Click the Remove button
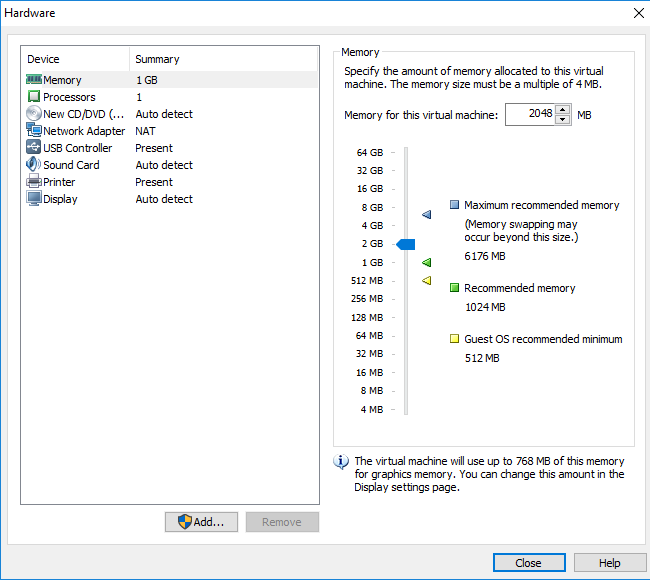 point(282,522)
